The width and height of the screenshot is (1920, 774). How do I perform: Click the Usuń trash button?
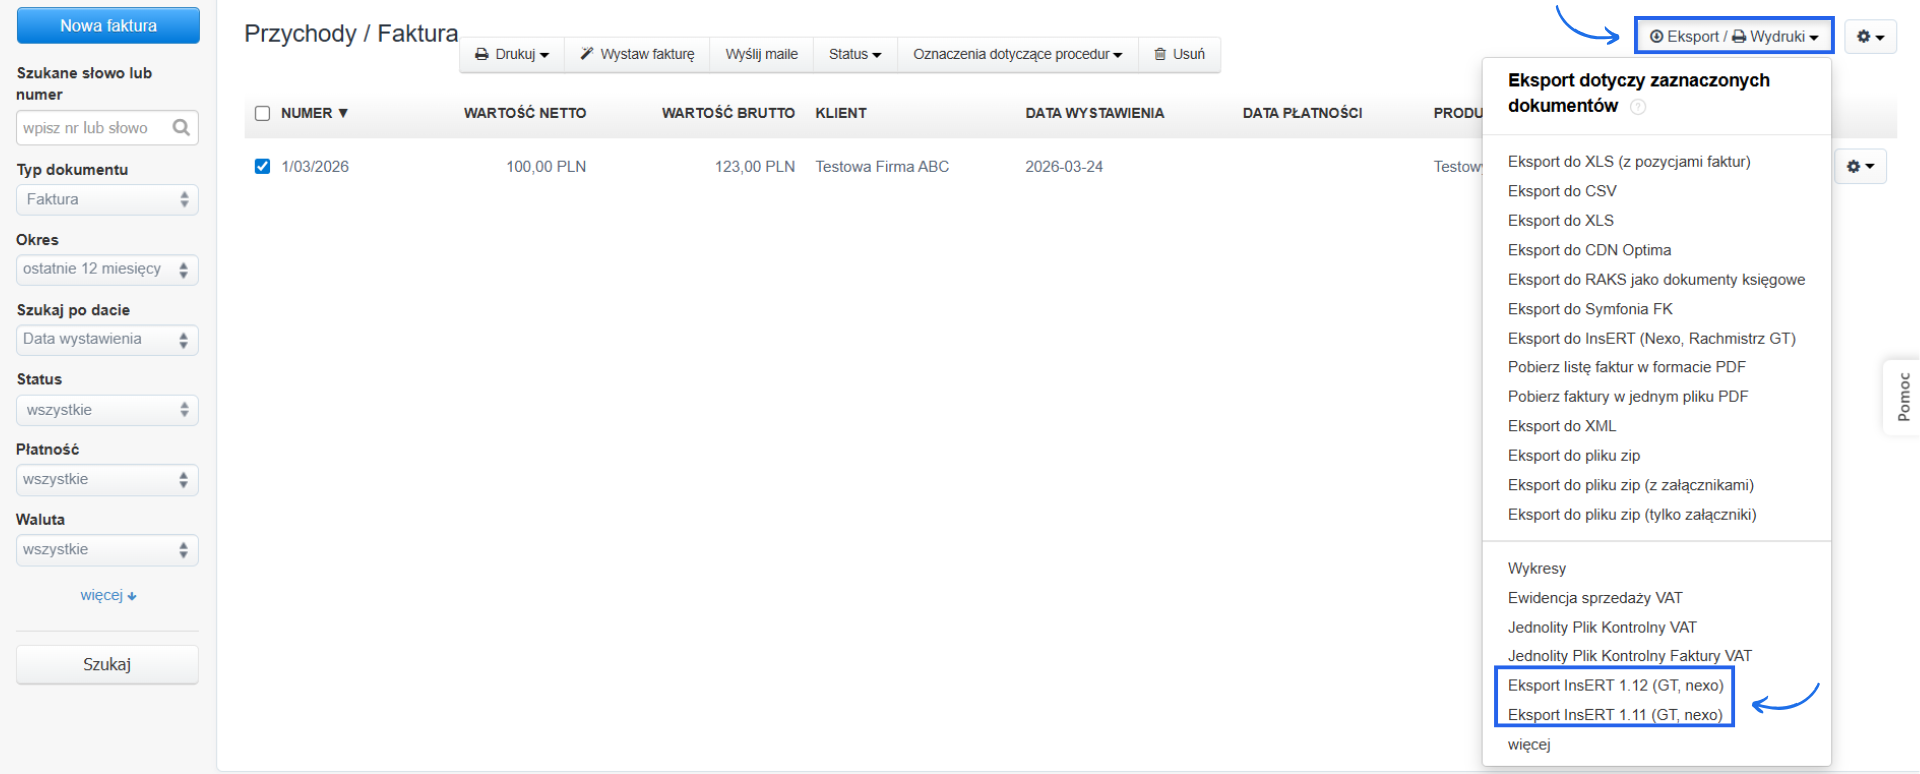1179,54
